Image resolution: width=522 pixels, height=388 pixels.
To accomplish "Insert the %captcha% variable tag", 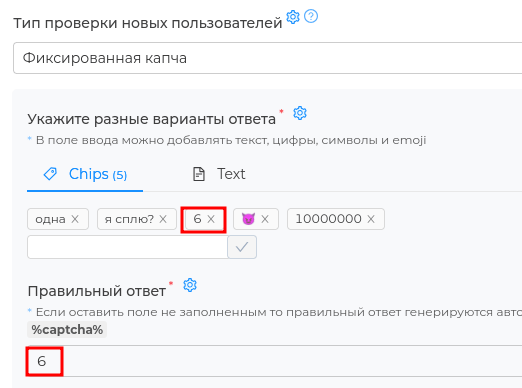I will coord(67,330).
